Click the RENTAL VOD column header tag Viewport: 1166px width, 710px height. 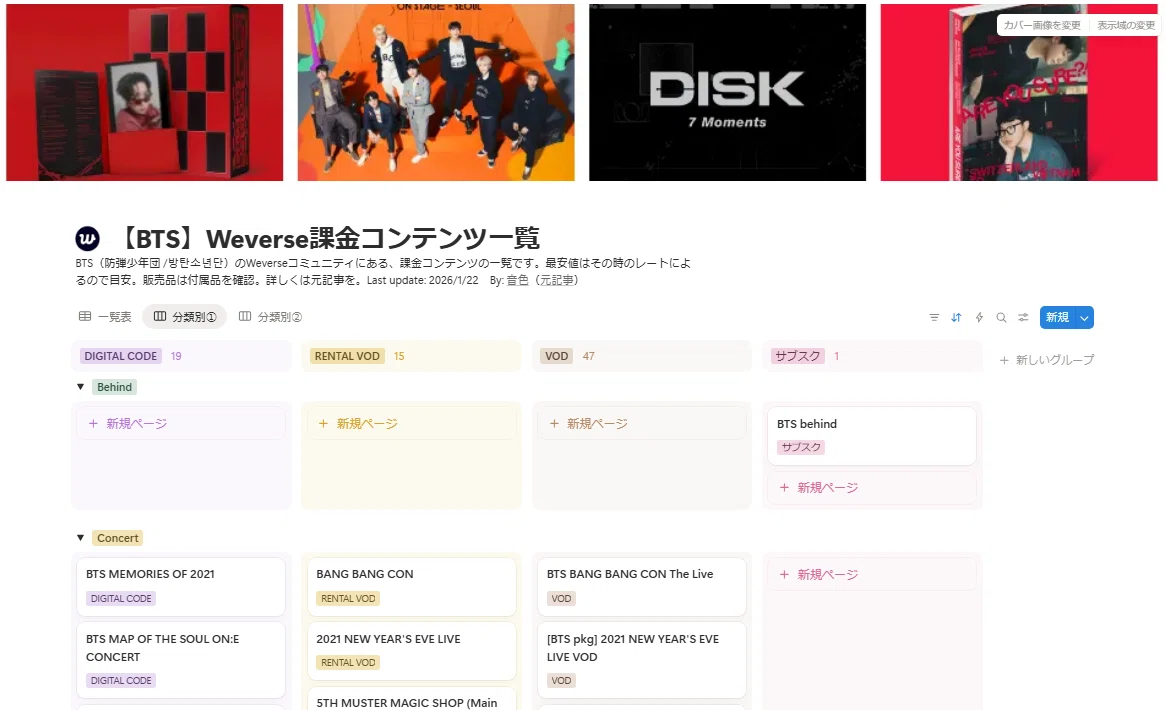pos(347,356)
